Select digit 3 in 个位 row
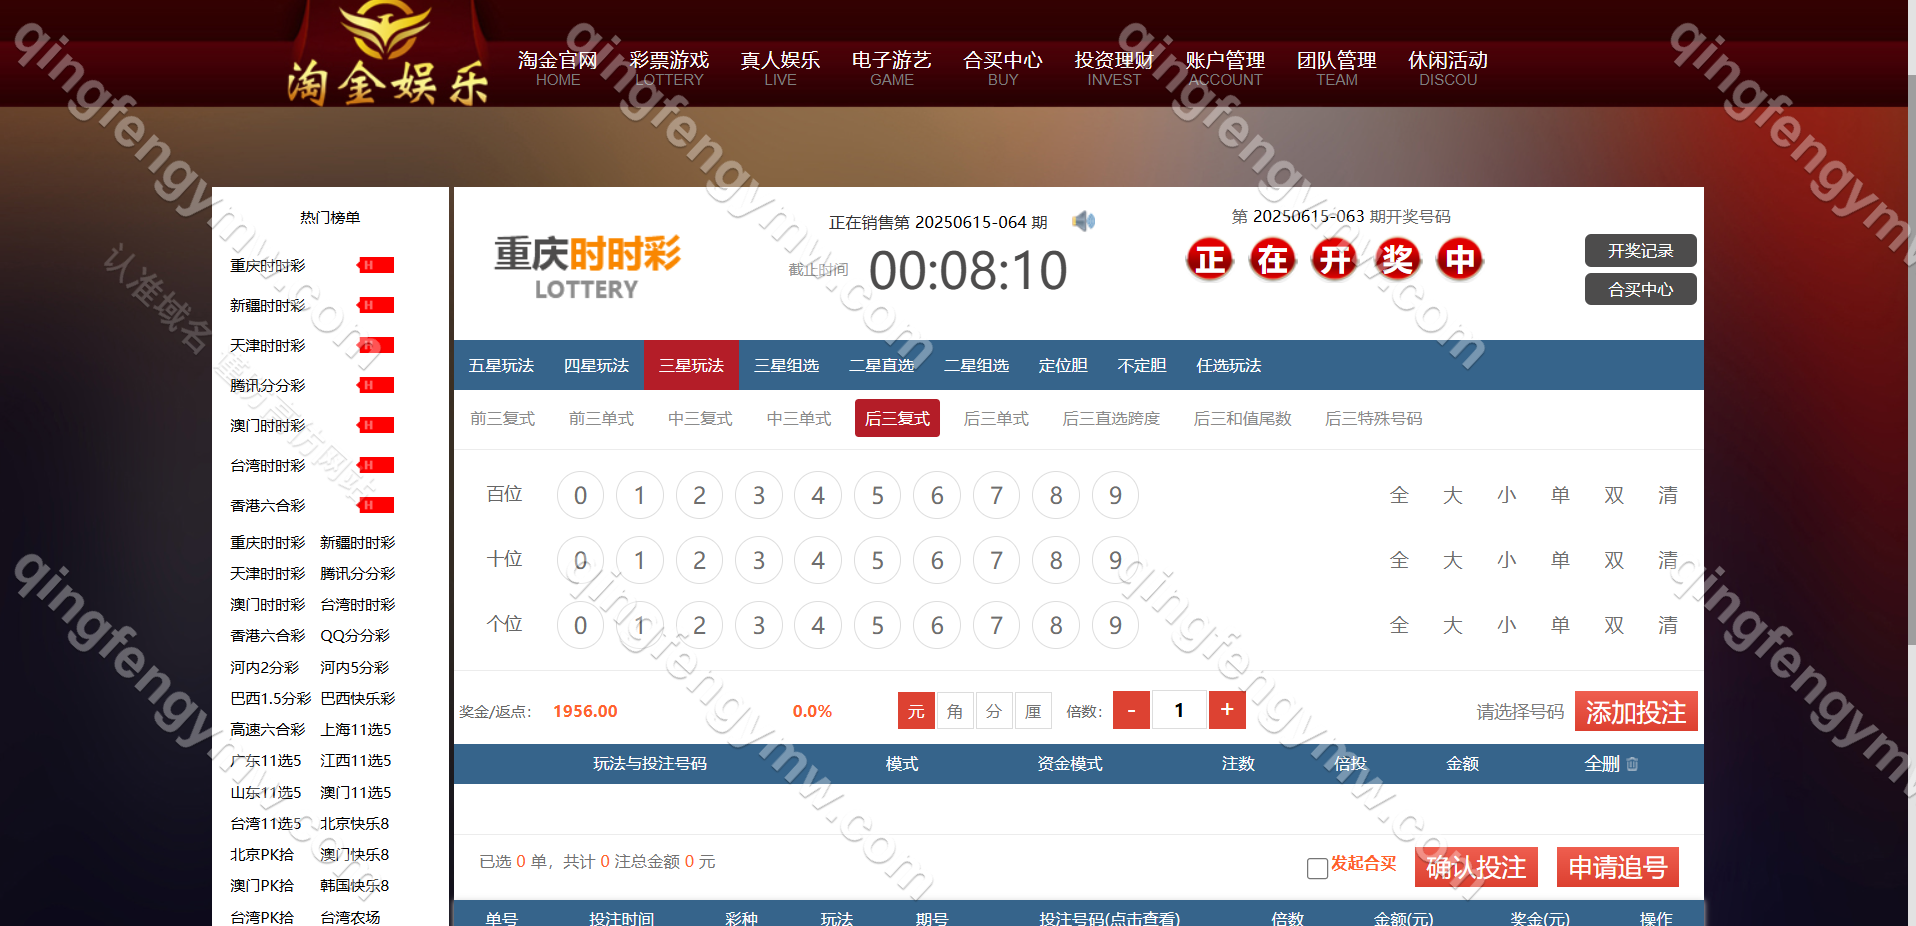 pos(758,626)
